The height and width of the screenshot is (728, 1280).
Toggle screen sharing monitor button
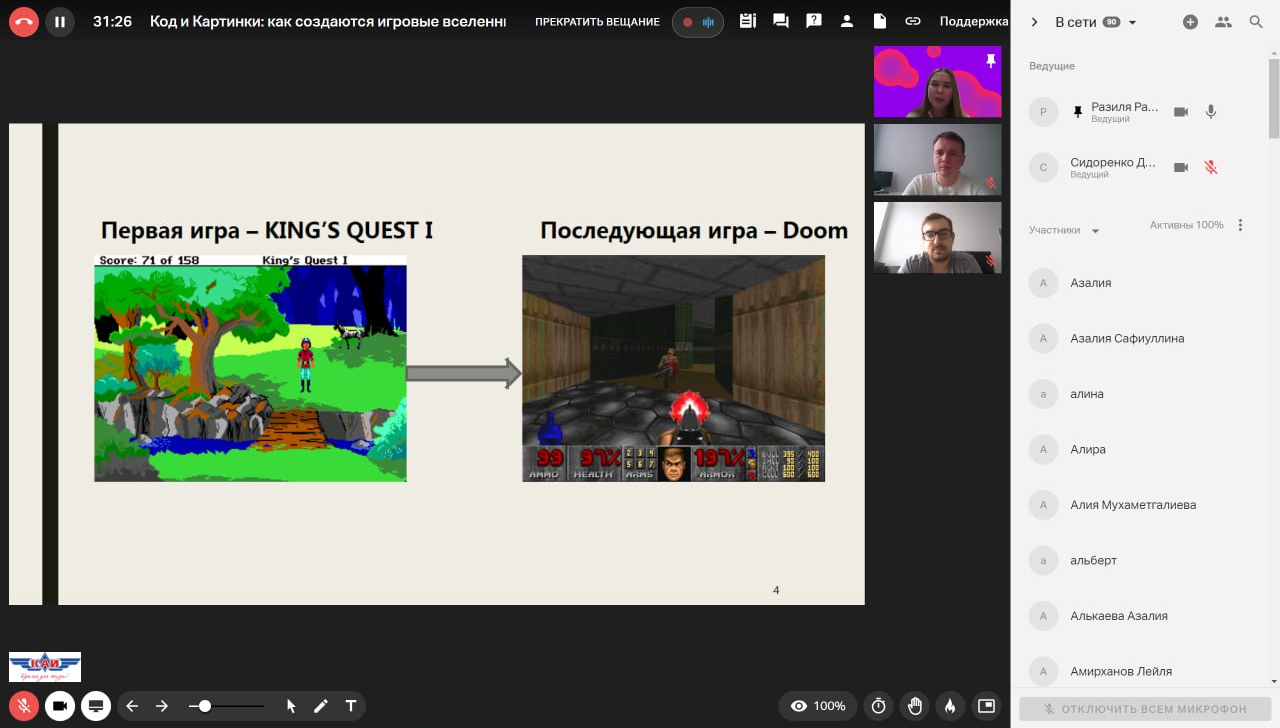pyautogui.click(x=96, y=706)
